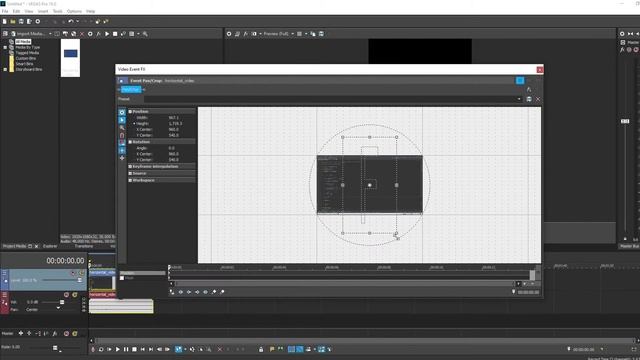The height and width of the screenshot is (360, 640).
Task: Select the All Media bin
Action: tap(23, 42)
